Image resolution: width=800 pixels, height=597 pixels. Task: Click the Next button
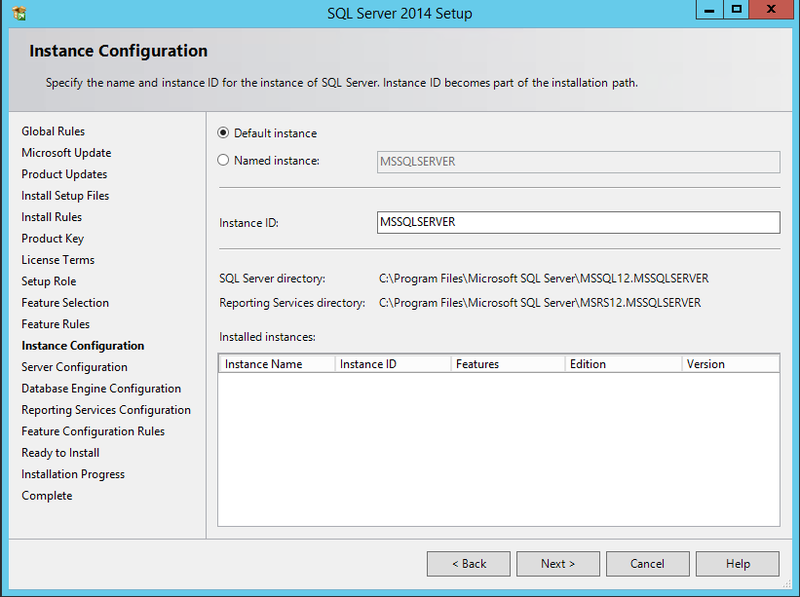pos(558,564)
